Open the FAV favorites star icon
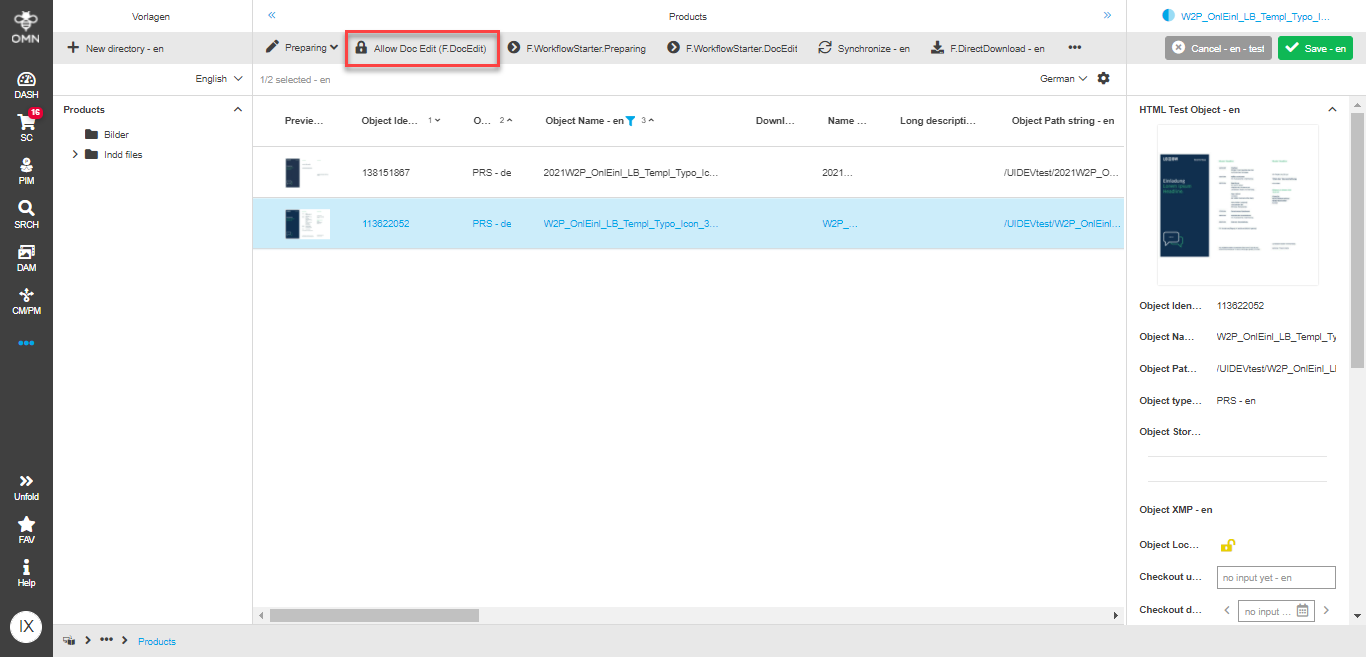The width and height of the screenshot is (1366, 657). tap(26, 530)
